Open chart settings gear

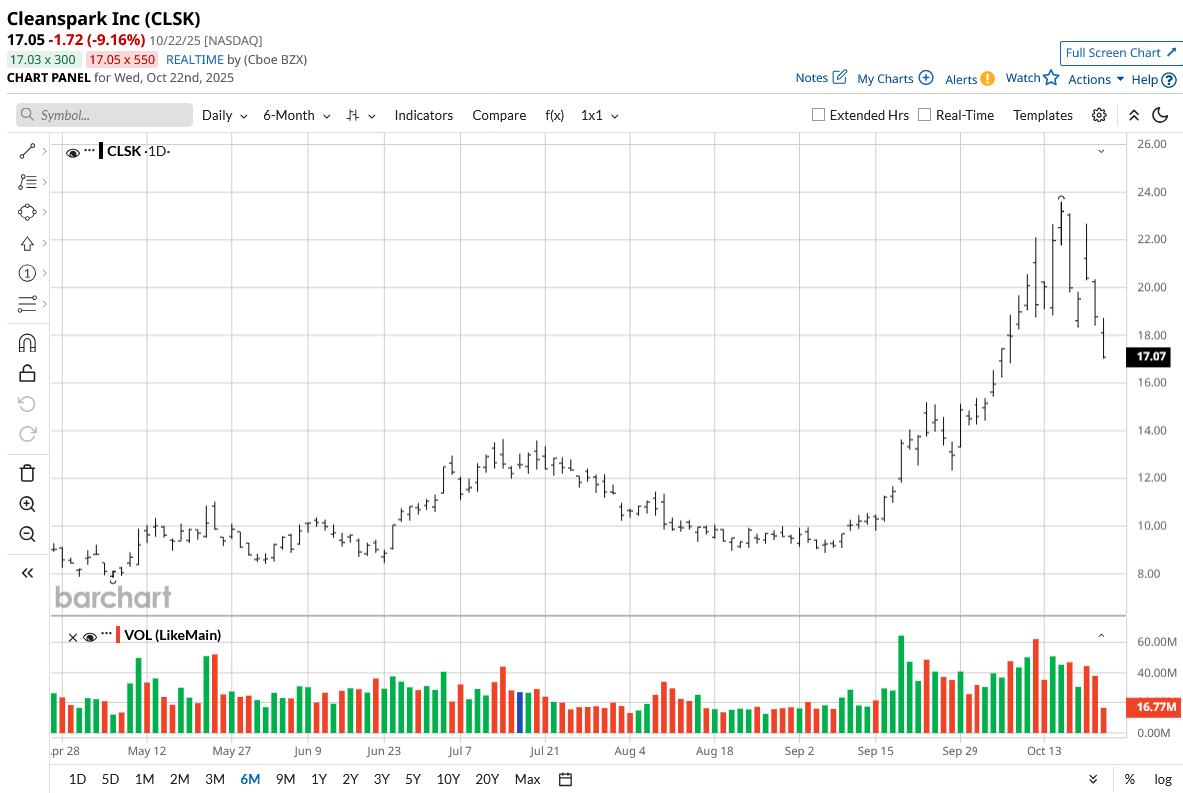[x=1099, y=115]
